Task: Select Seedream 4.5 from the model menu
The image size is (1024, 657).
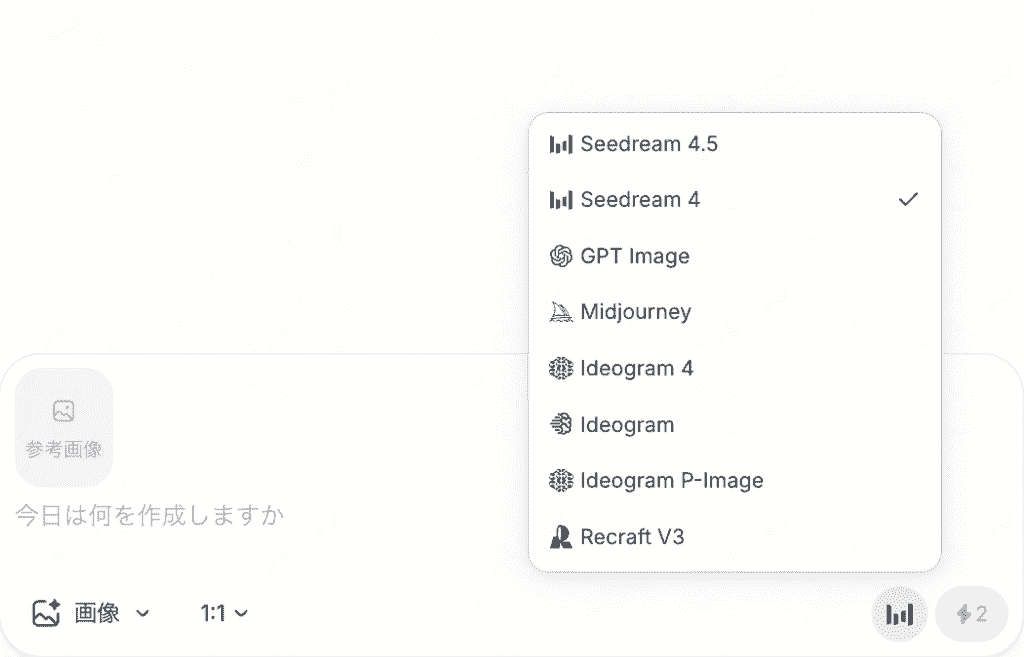Action: 735,144
